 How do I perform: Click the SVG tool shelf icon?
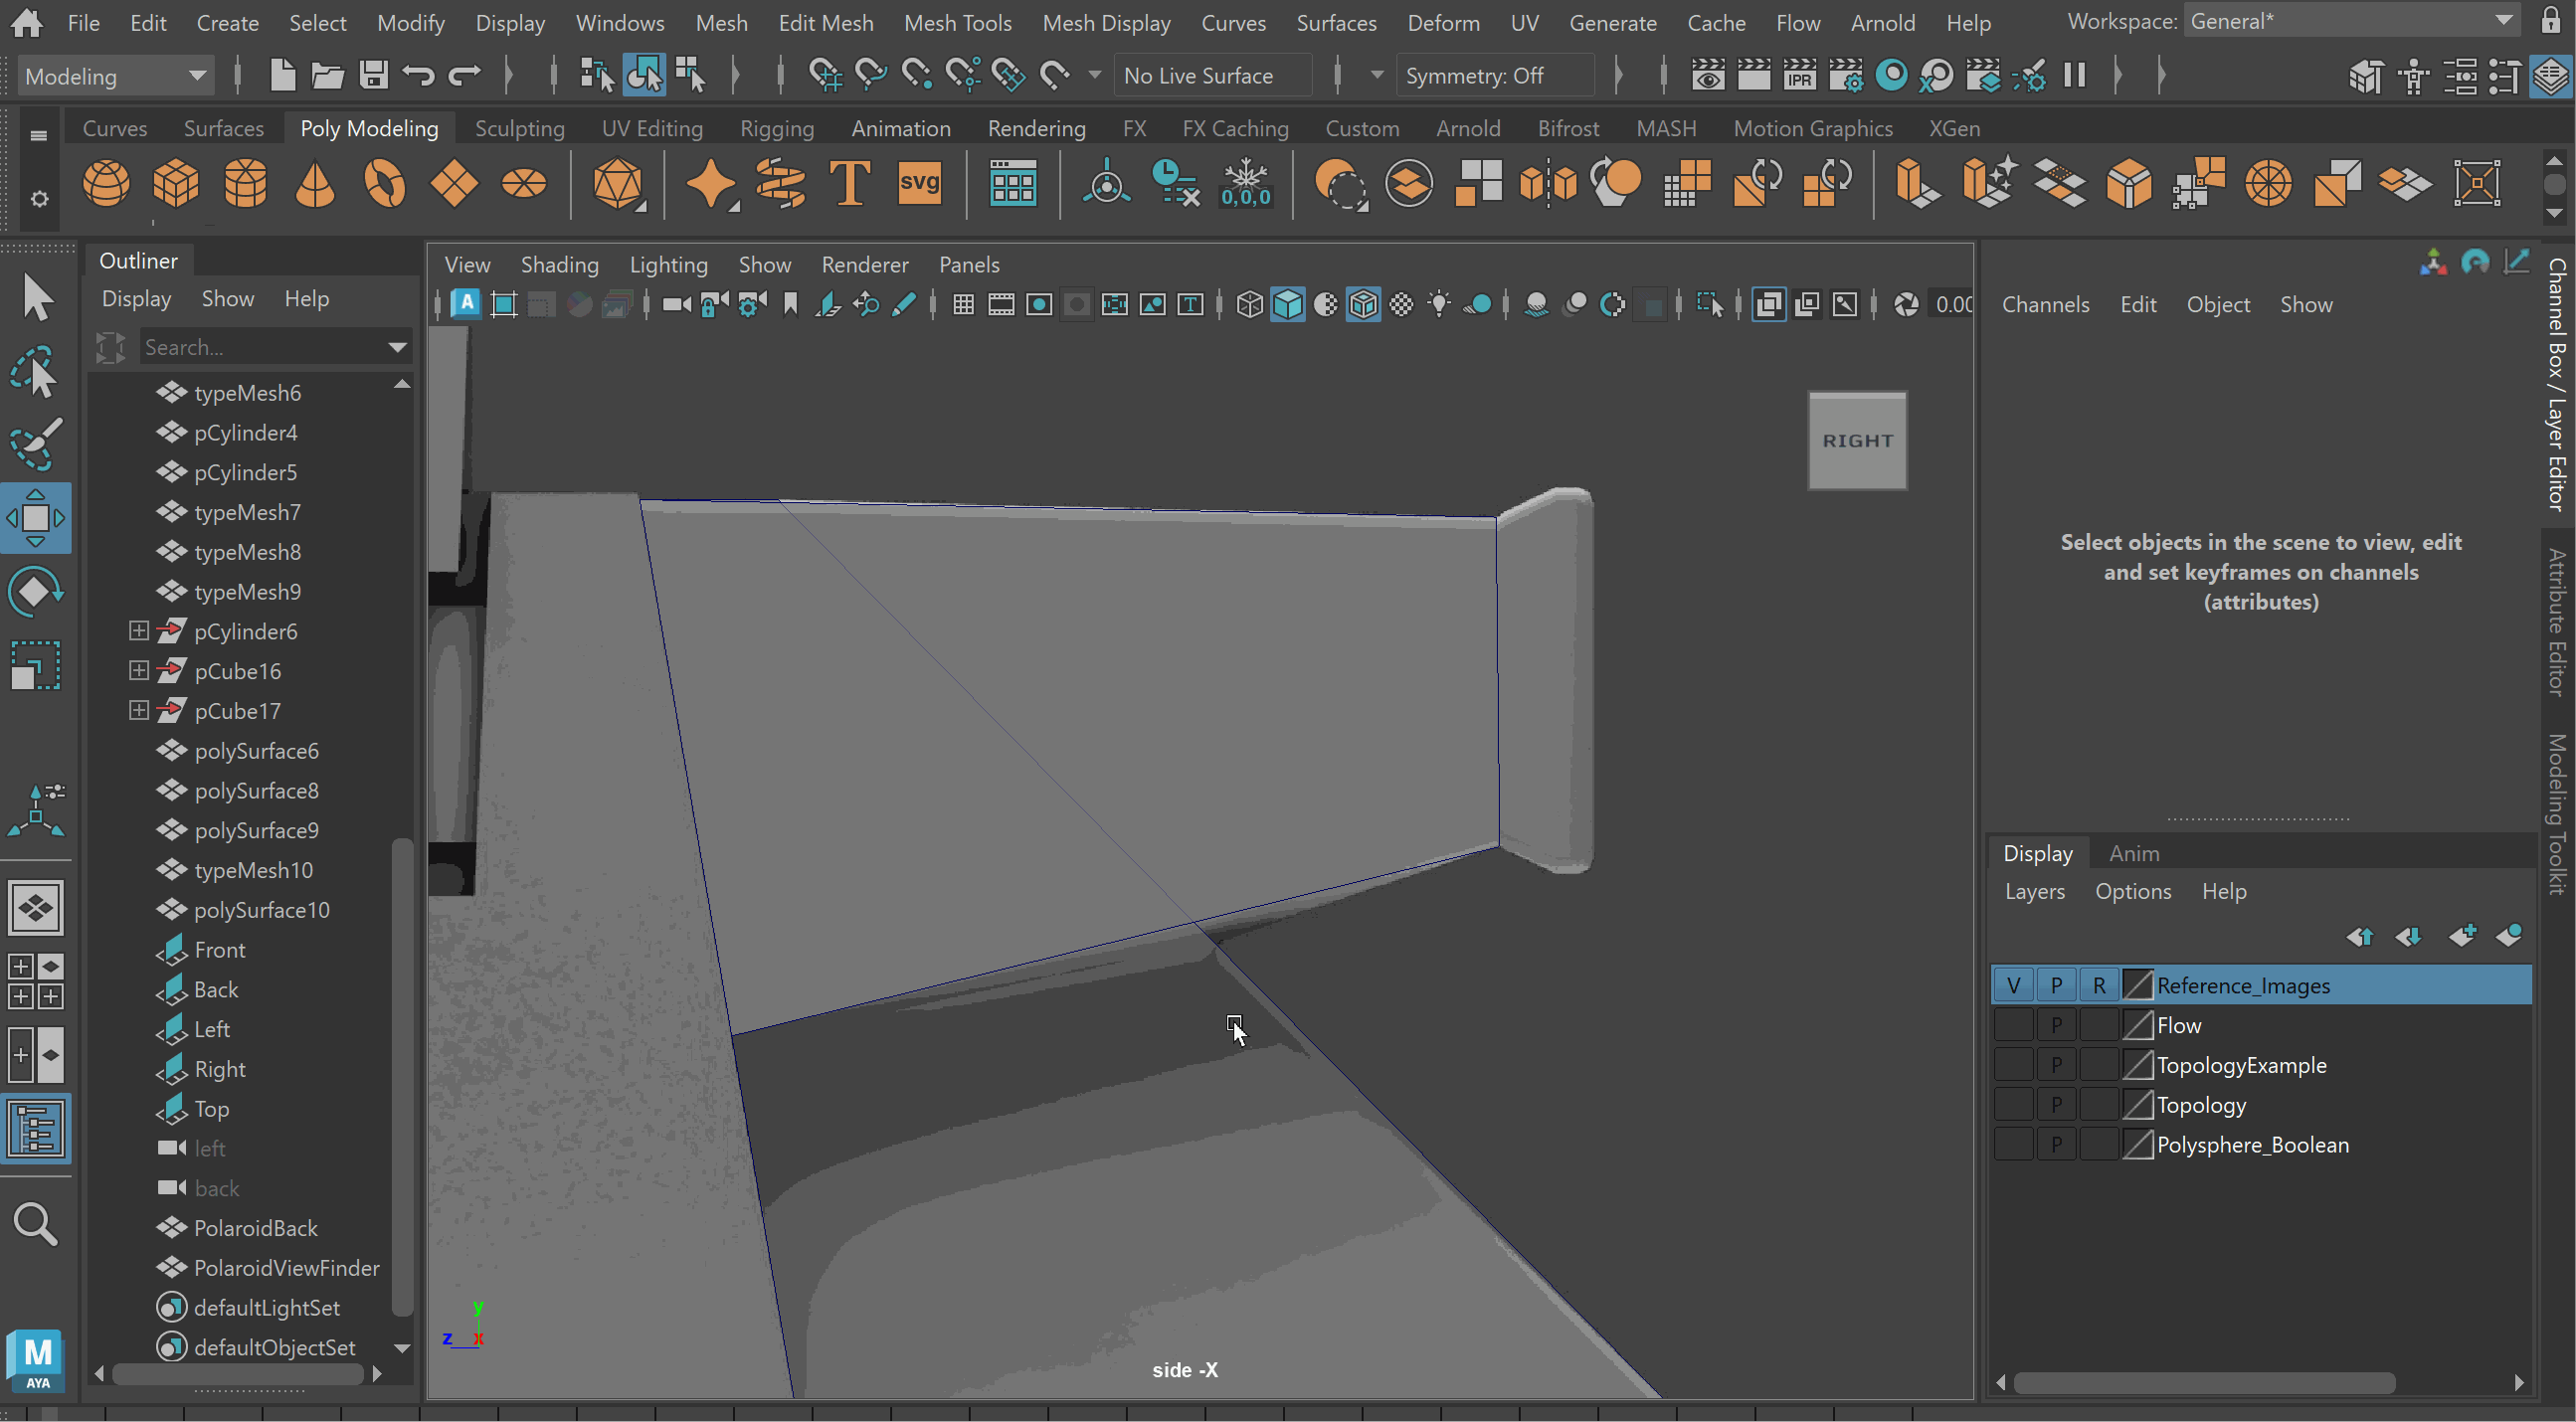919,184
